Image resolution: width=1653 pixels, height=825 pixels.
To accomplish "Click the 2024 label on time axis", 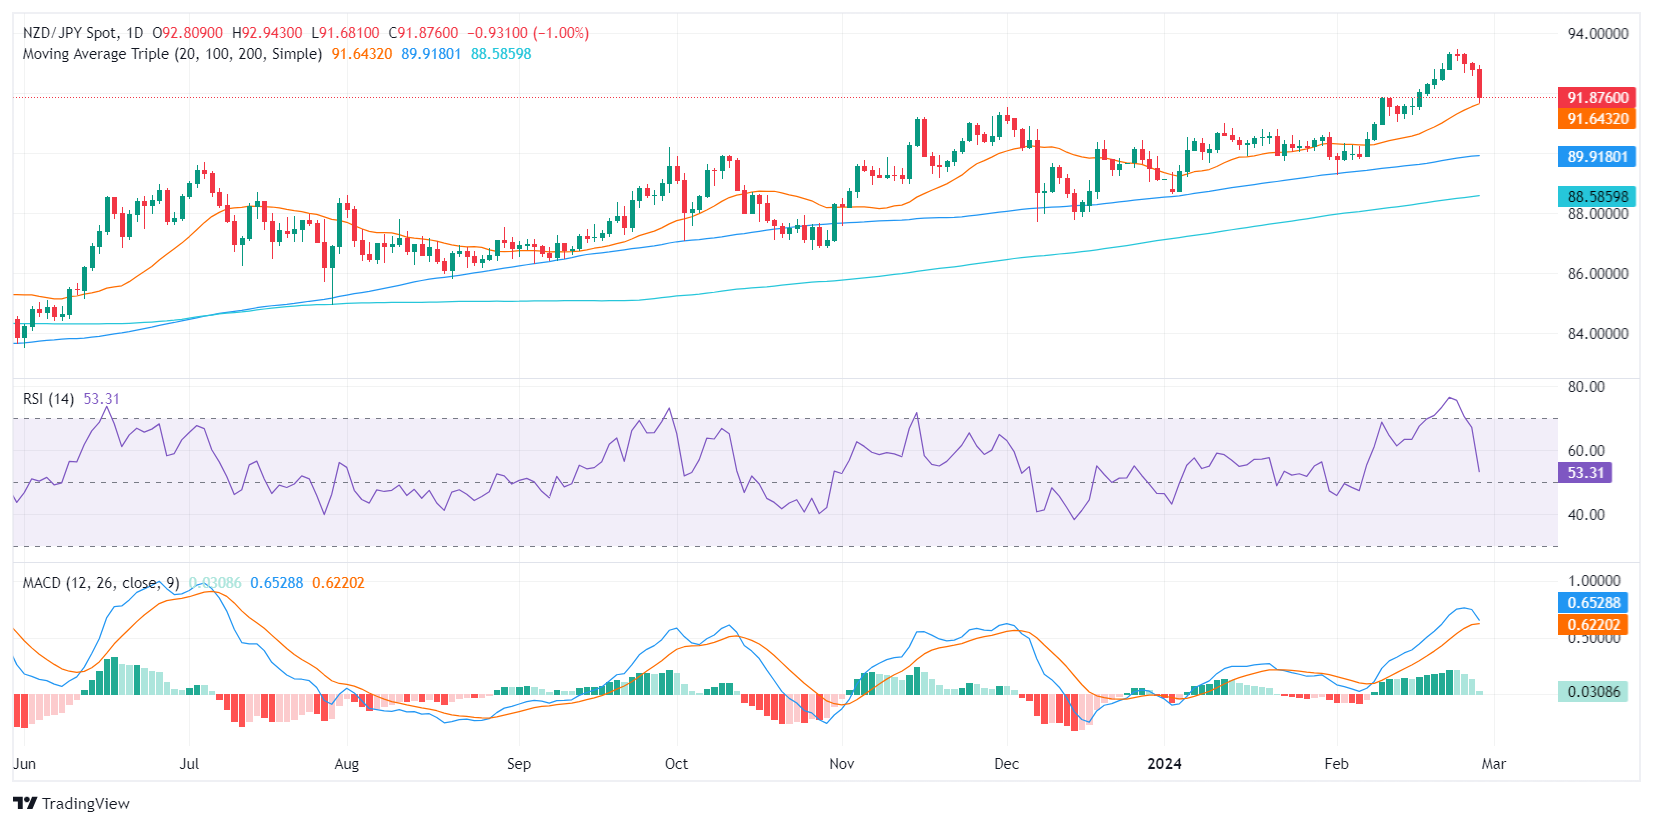I will [1164, 764].
